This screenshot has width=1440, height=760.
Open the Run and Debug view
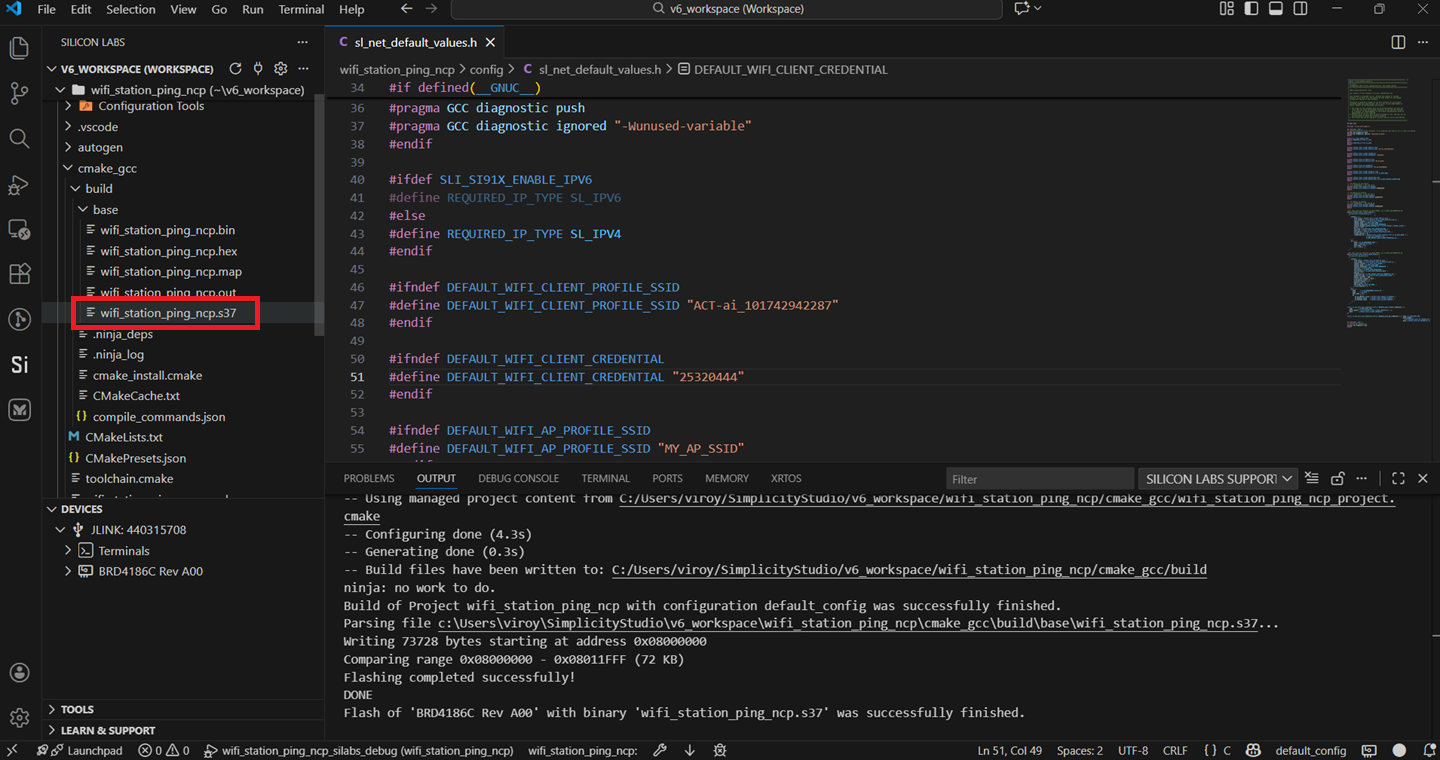tap(19, 184)
